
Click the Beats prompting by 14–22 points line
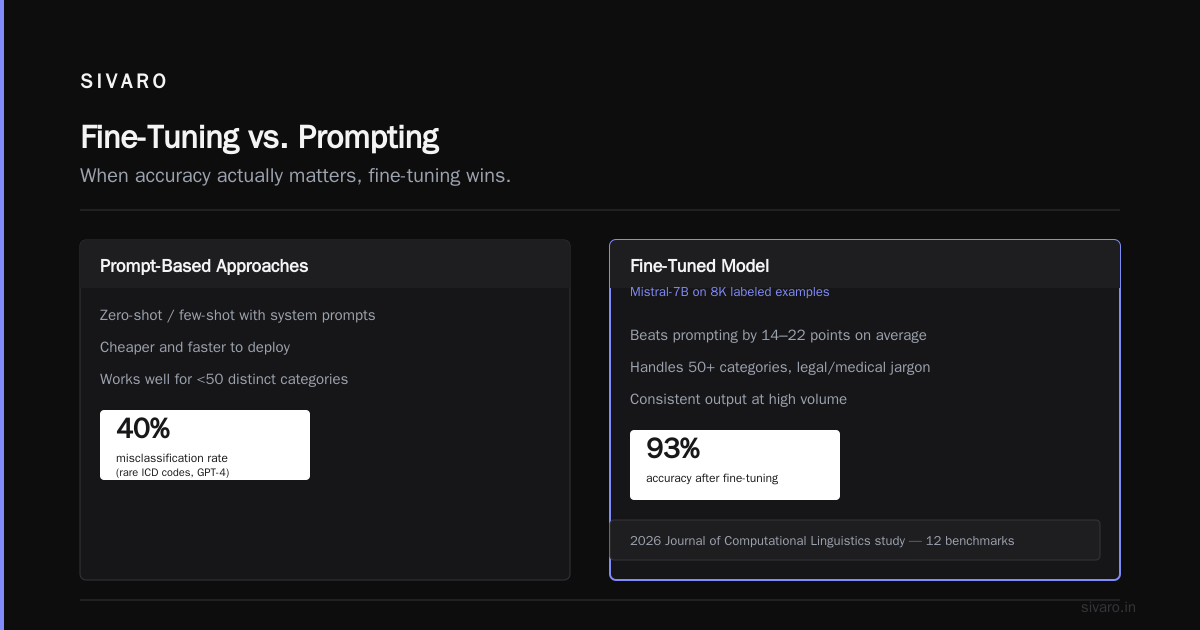[x=778, y=335]
